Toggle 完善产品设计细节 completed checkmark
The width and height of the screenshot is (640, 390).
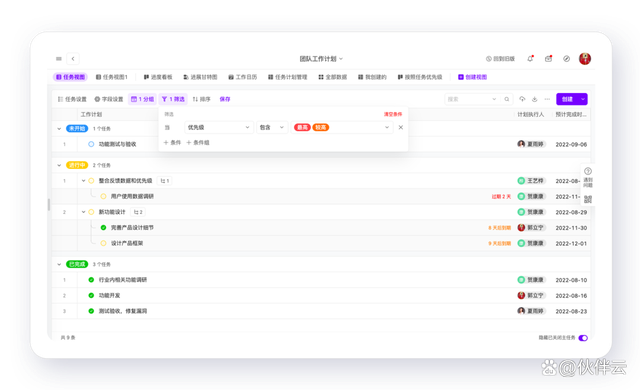coord(103,228)
